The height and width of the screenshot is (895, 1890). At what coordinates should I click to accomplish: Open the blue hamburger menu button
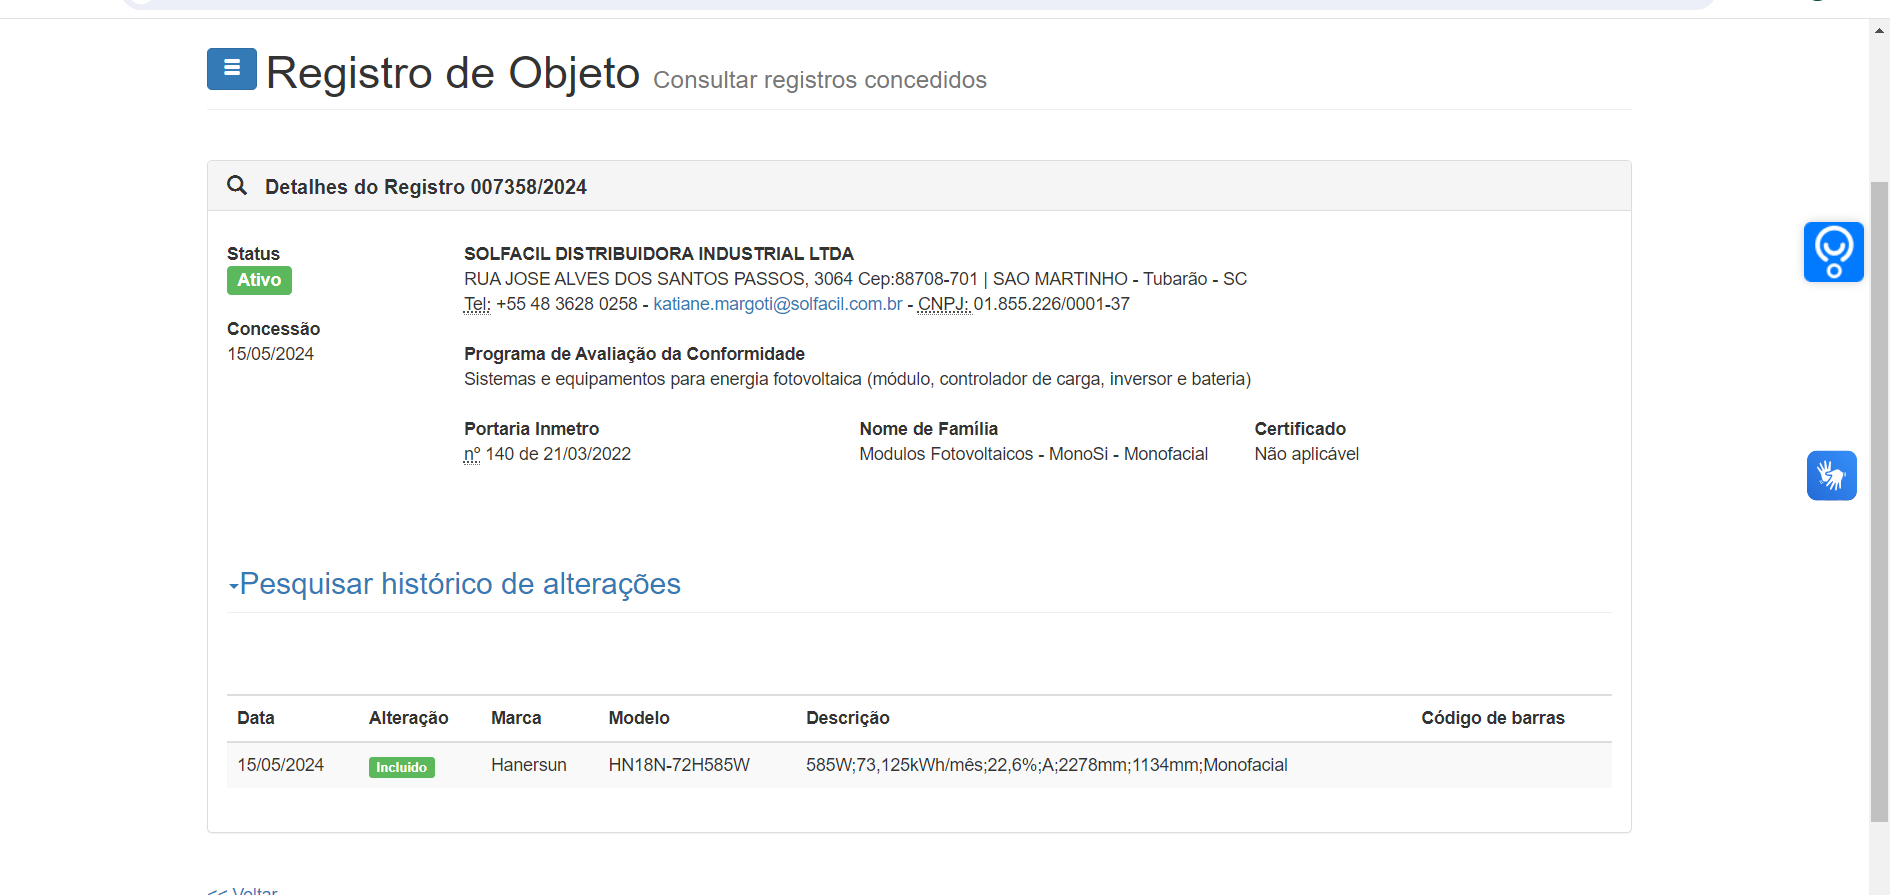pyautogui.click(x=231, y=69)
